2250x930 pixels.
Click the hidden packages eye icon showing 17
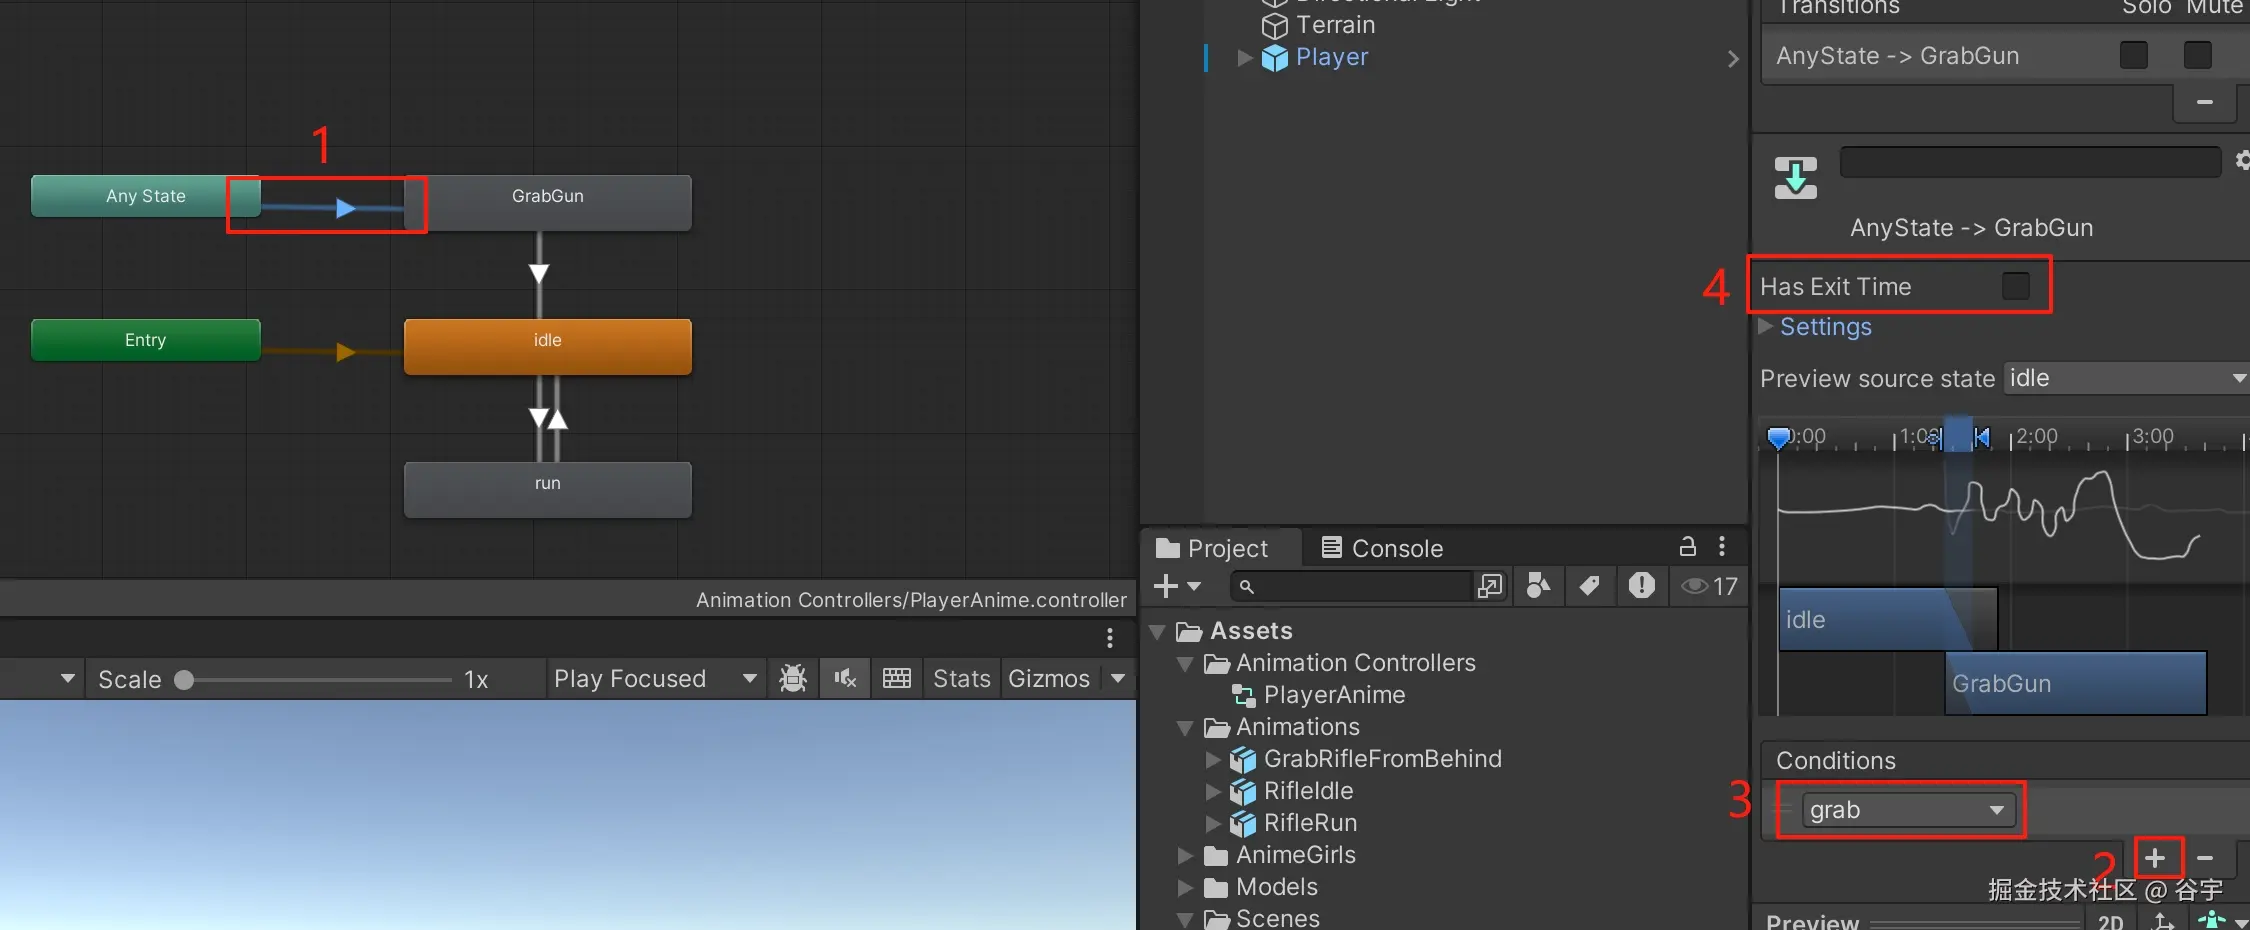point(1709,586)
